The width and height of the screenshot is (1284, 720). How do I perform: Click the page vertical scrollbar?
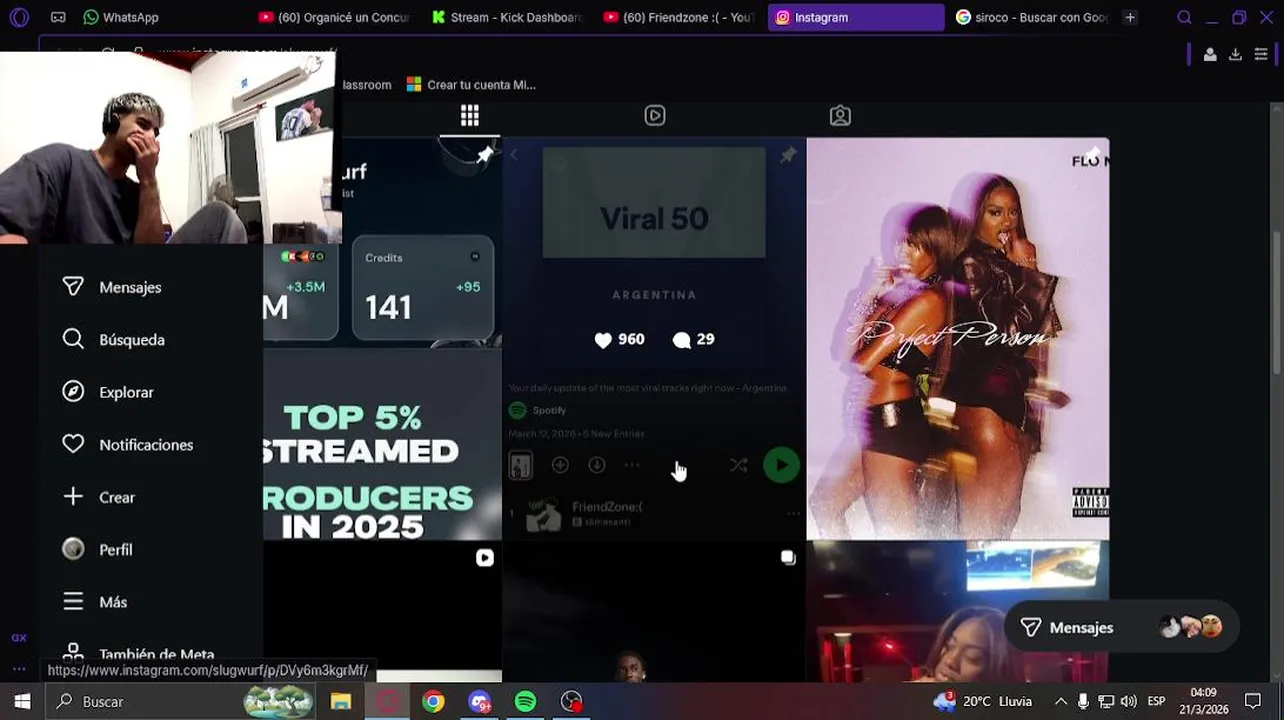(x=1277, y=303)
